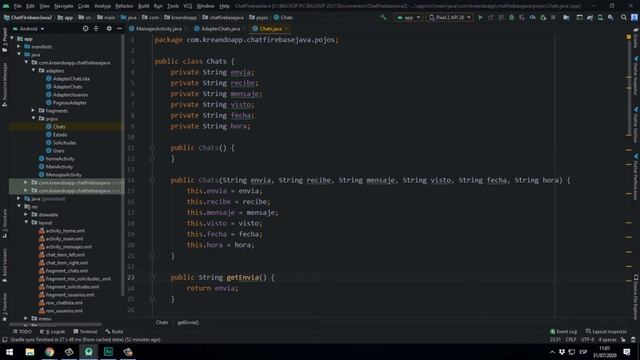Click the Profile app gauge icon
The height and width of the screenshot is (360, 640).
click(x=532, y=18)
